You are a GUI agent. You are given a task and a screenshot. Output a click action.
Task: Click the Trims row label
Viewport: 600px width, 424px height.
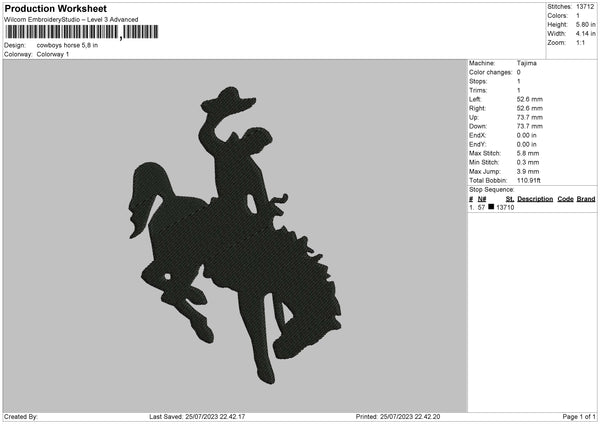(x=478, y=90)
